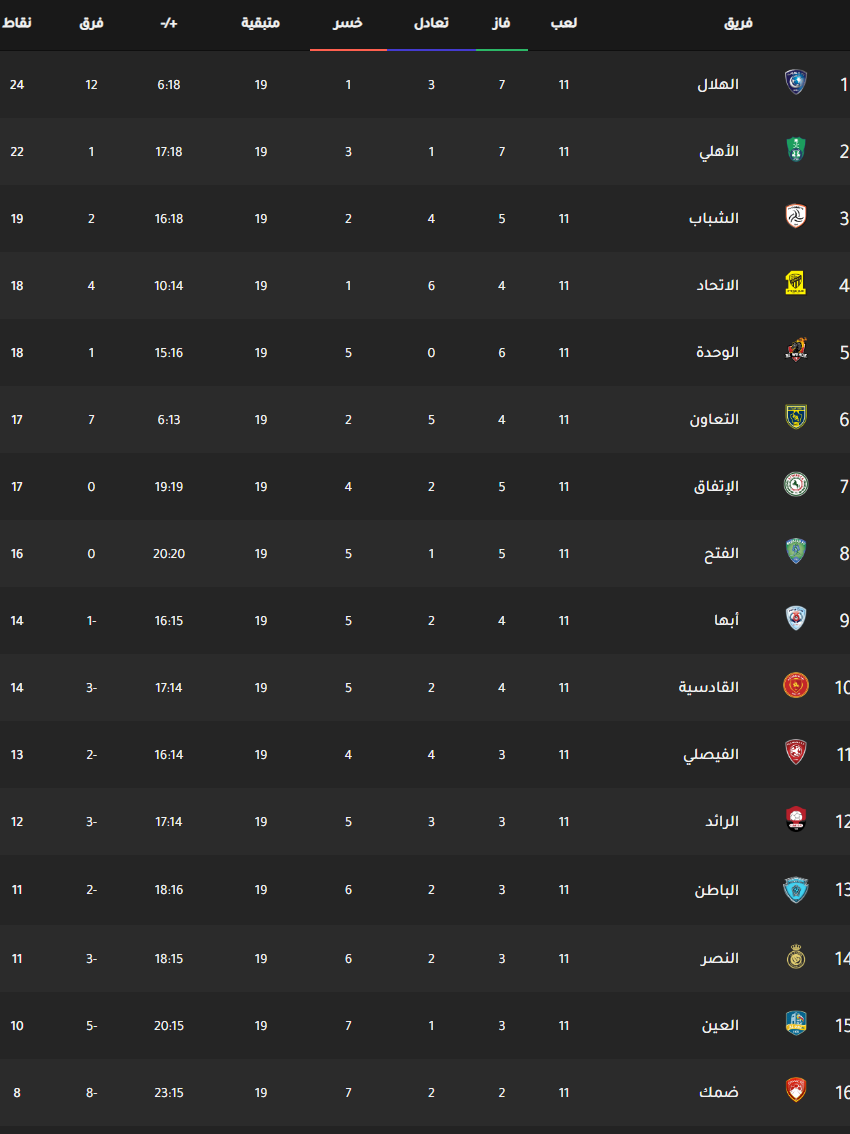The width and height of the screenshot is (850, 1134).
Task: Sort by the فاز wins column
Action: [x=501, y=23]
